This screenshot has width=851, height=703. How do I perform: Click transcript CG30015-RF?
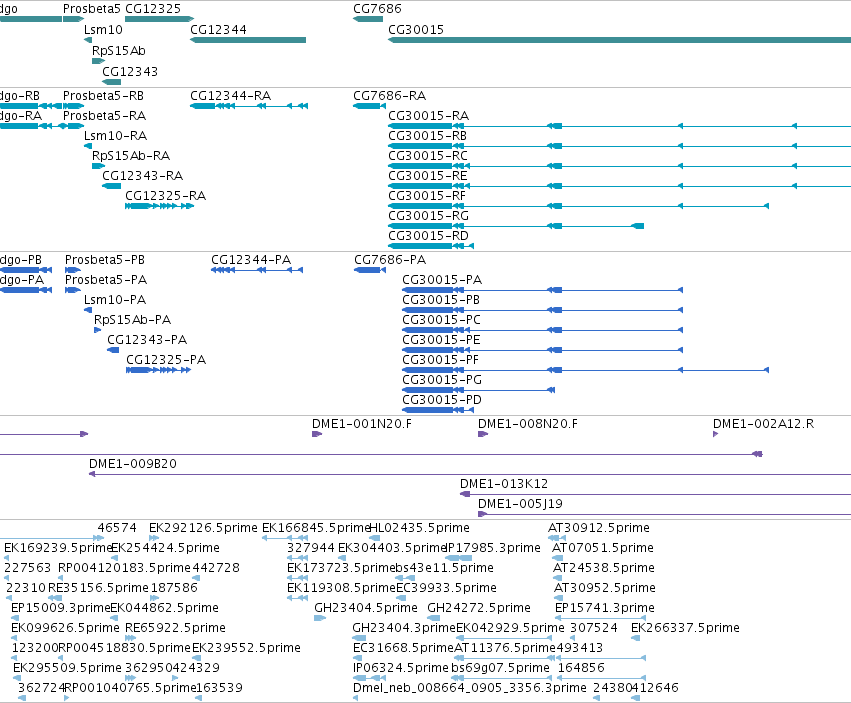click(x=579, y=206)
